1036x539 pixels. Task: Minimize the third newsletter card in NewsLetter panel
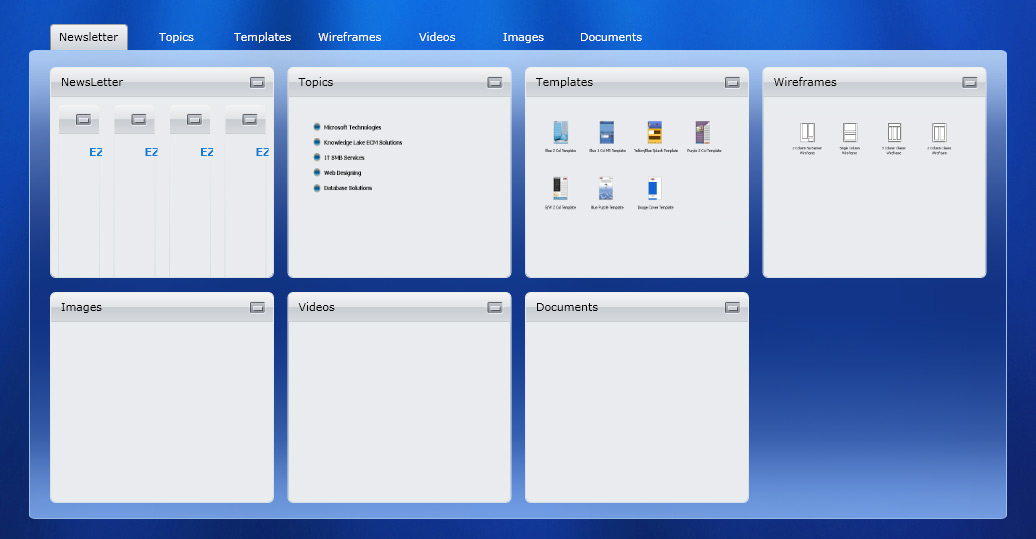pyautogui.click(x=194, y=120)
